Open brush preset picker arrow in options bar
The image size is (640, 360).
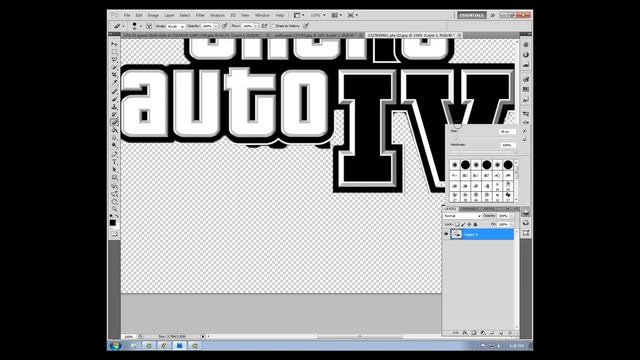click(x=141, y=26)
